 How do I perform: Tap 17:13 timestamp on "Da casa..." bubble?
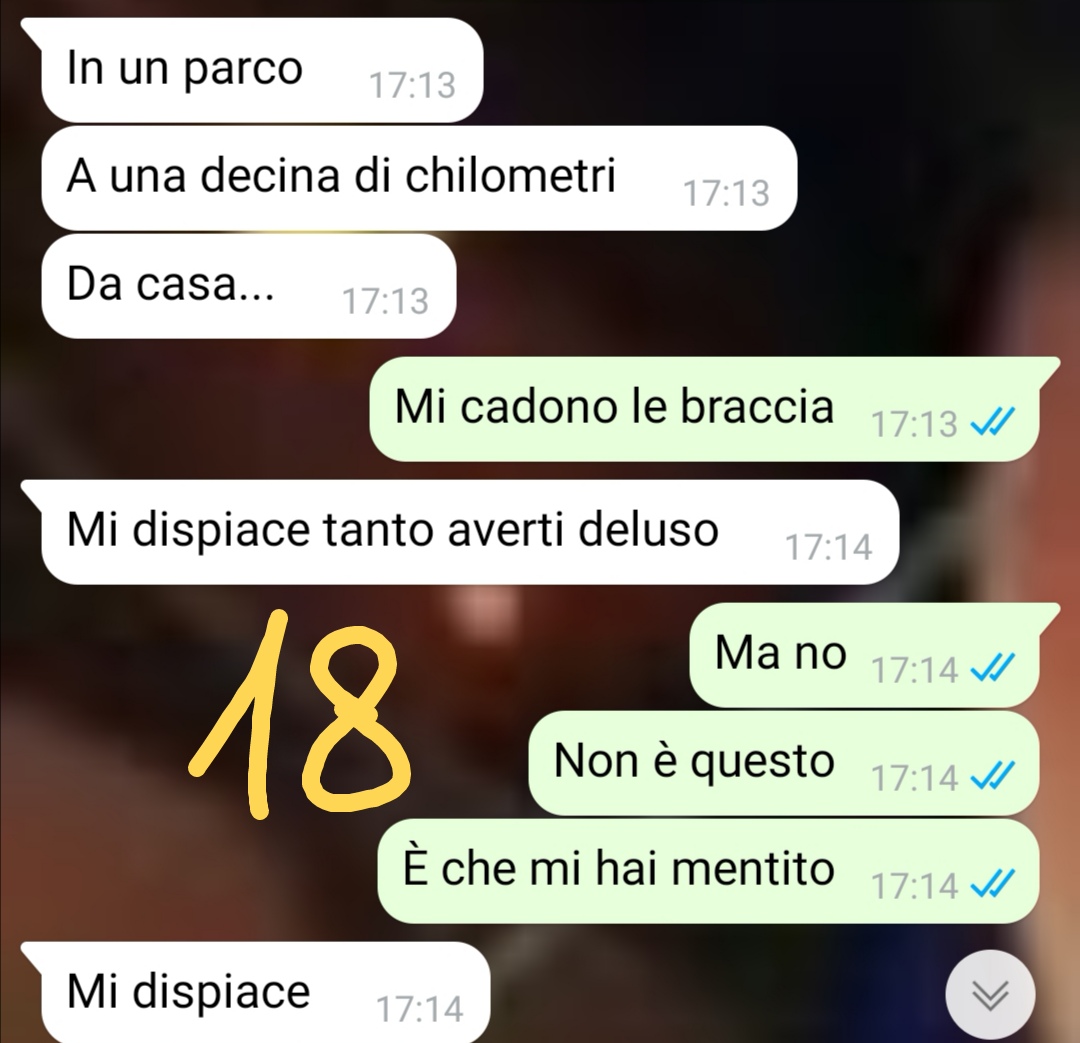pyautogui.click(x=386, y=301)
